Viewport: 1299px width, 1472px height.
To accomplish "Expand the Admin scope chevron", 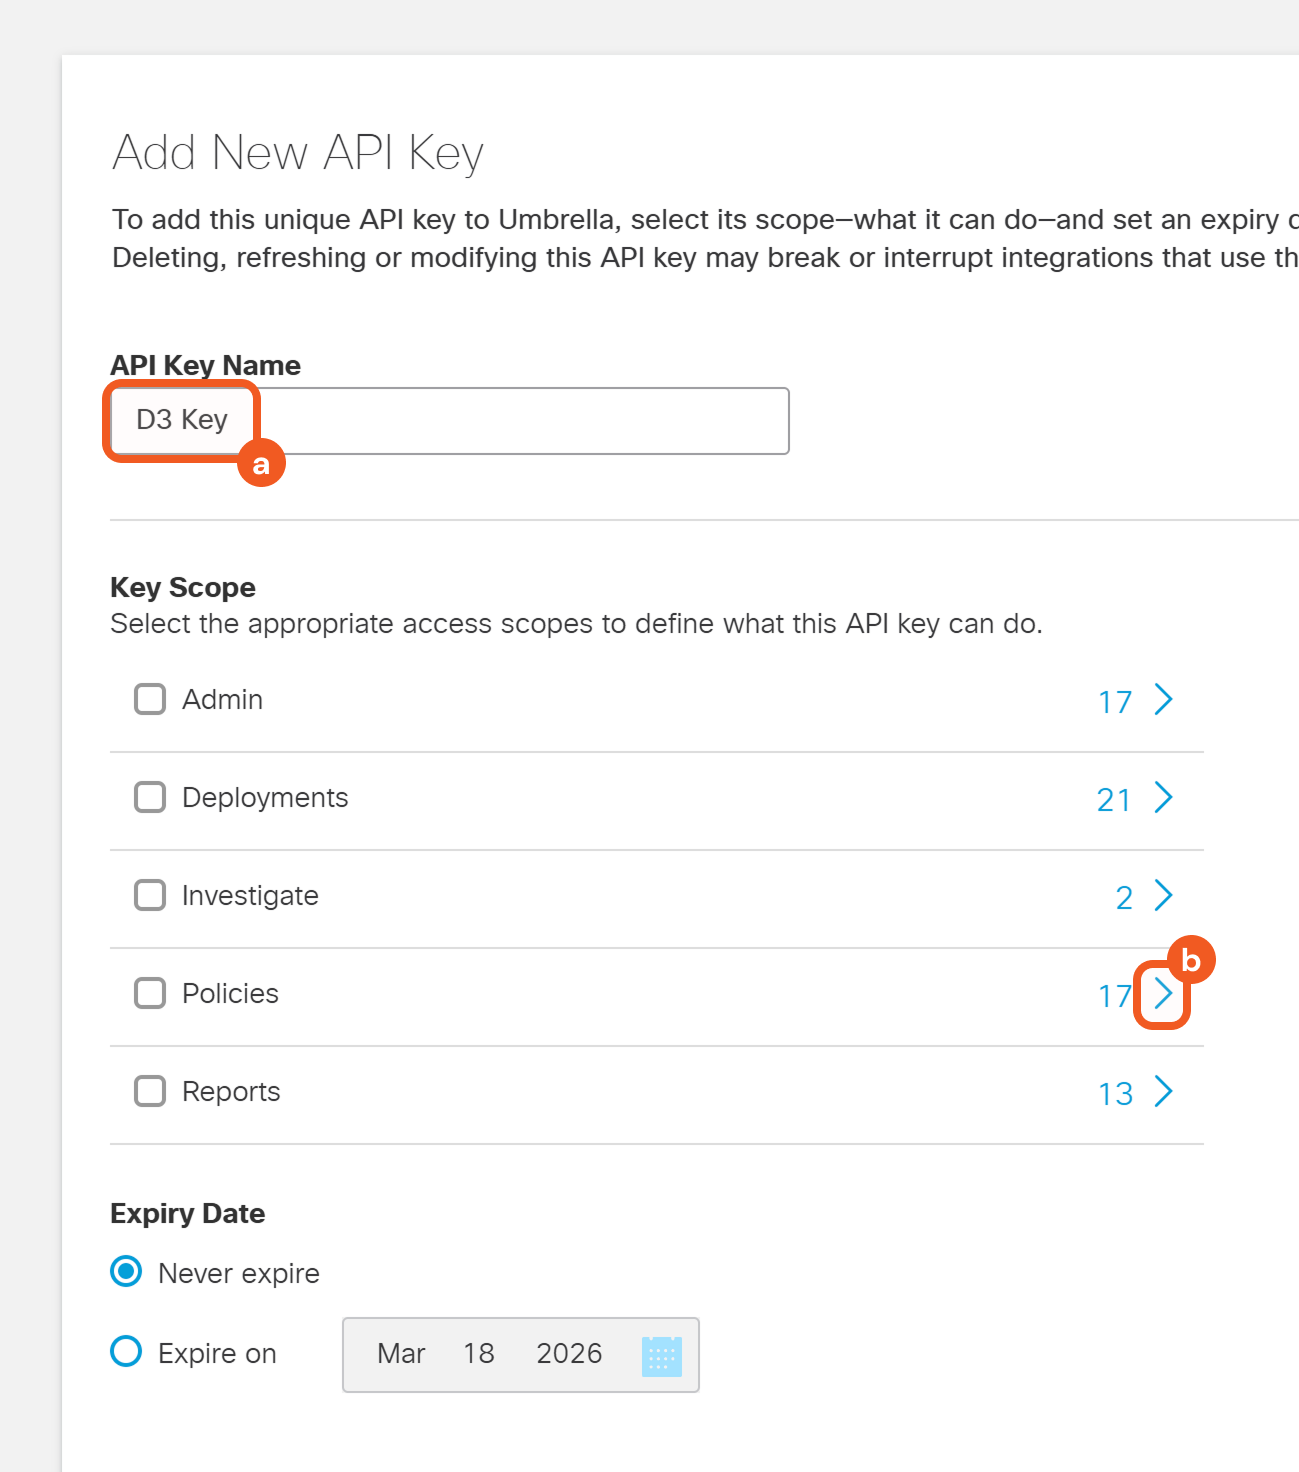I will [x=1163, y=700].
